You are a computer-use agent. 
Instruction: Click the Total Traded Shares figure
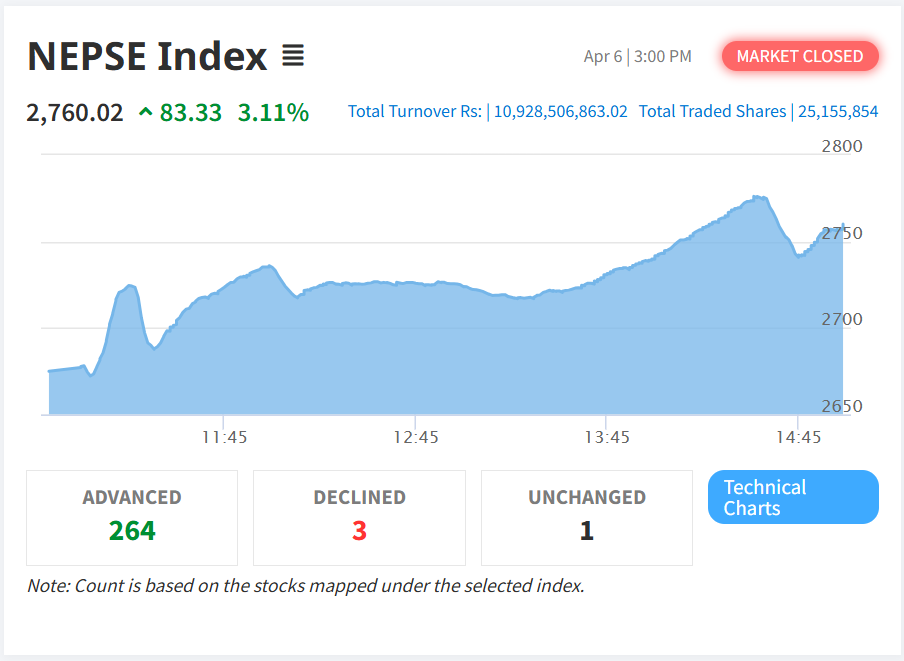point(837,112)
